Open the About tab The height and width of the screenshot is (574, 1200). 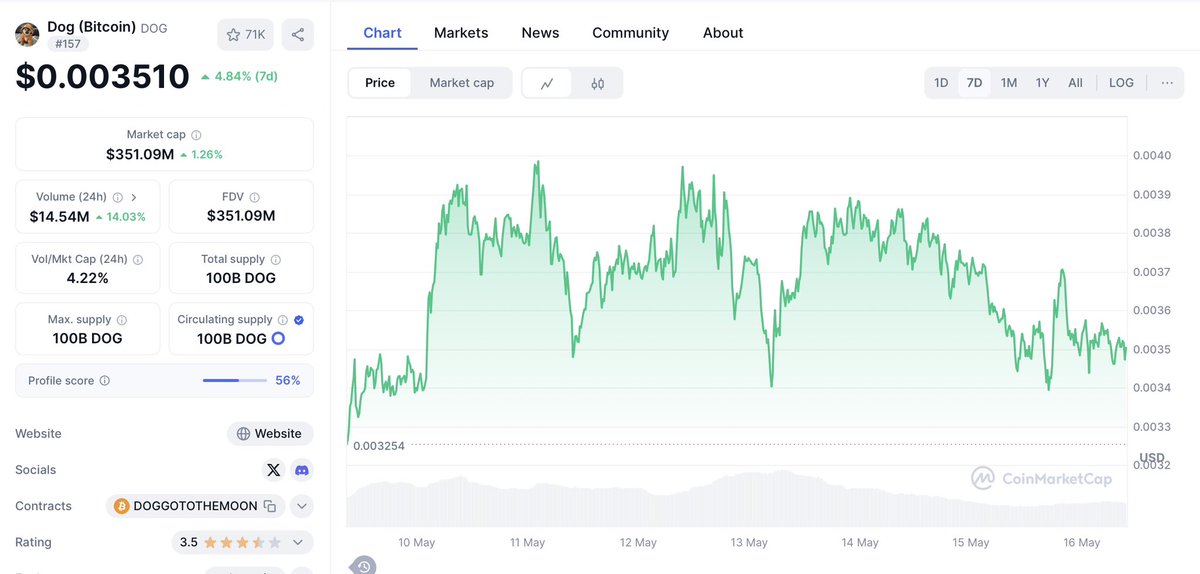(723, 33)
